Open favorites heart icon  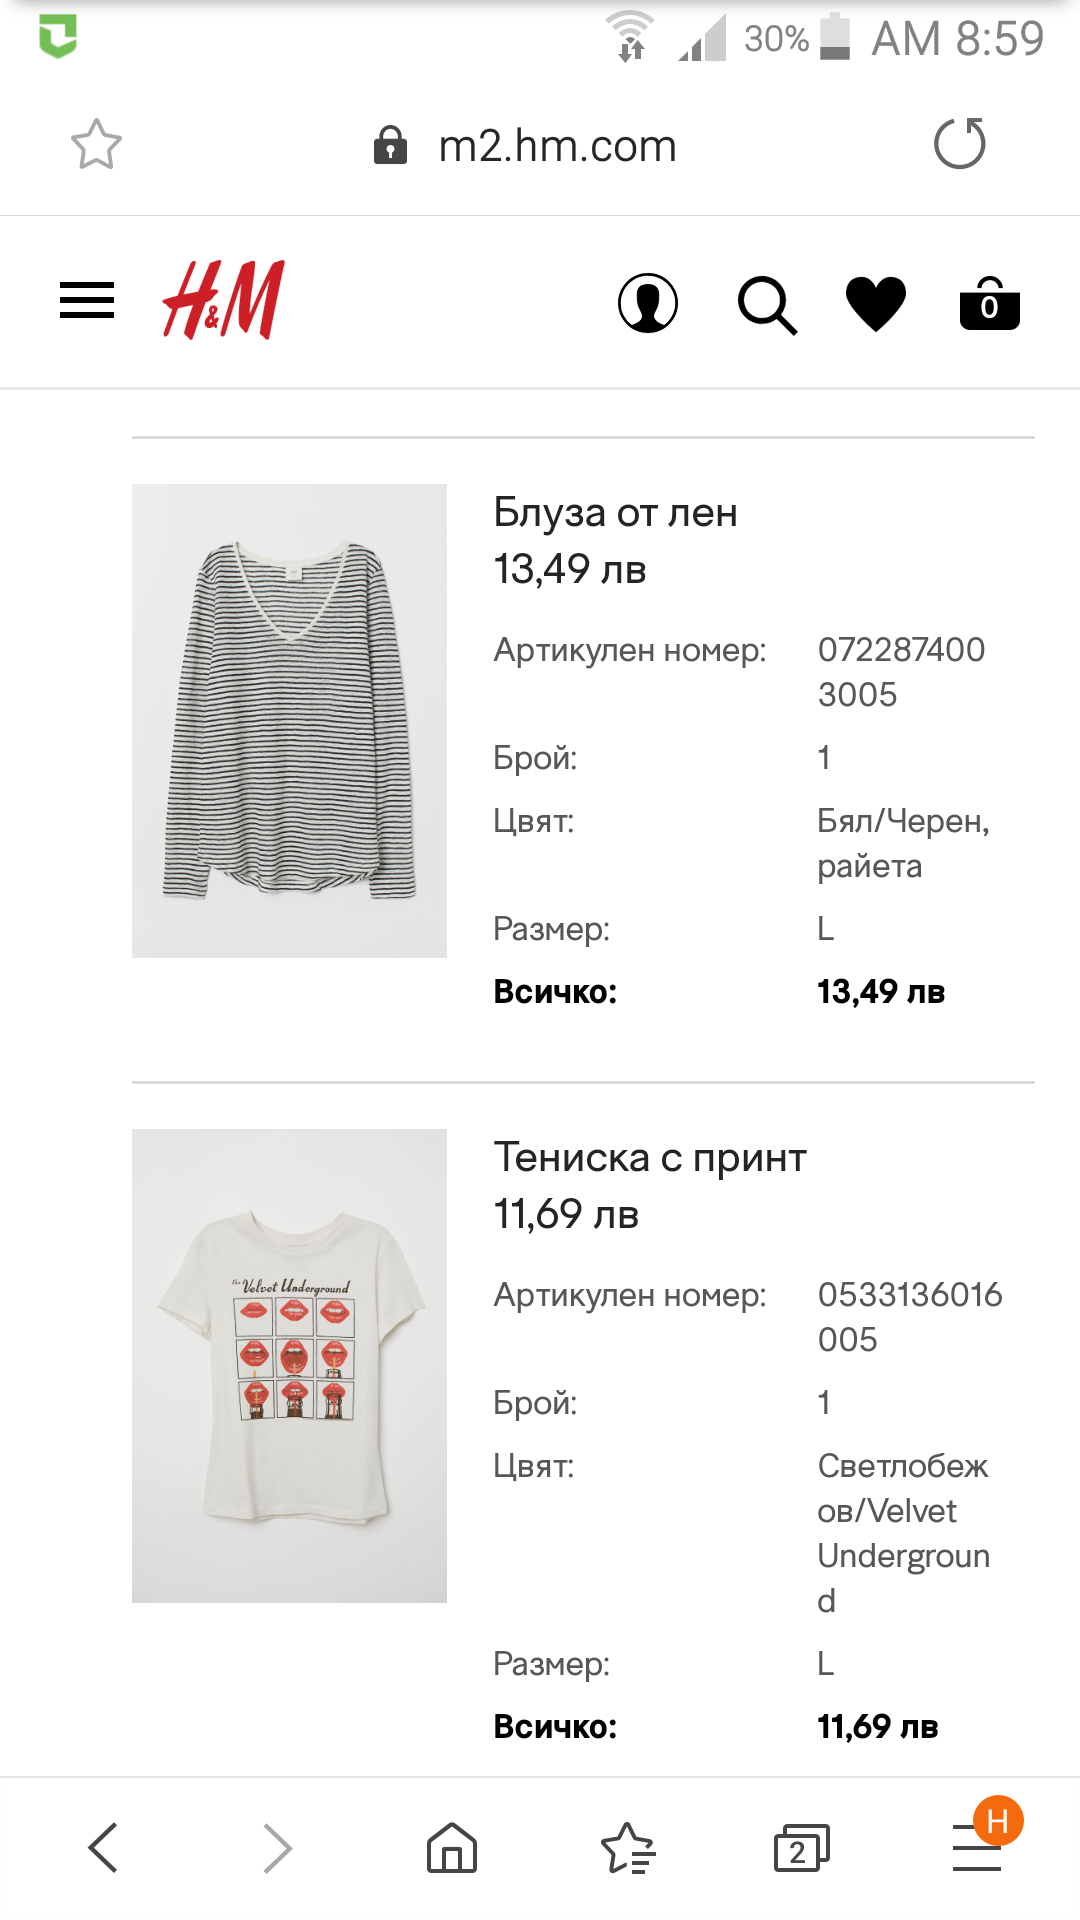[876, 303]
